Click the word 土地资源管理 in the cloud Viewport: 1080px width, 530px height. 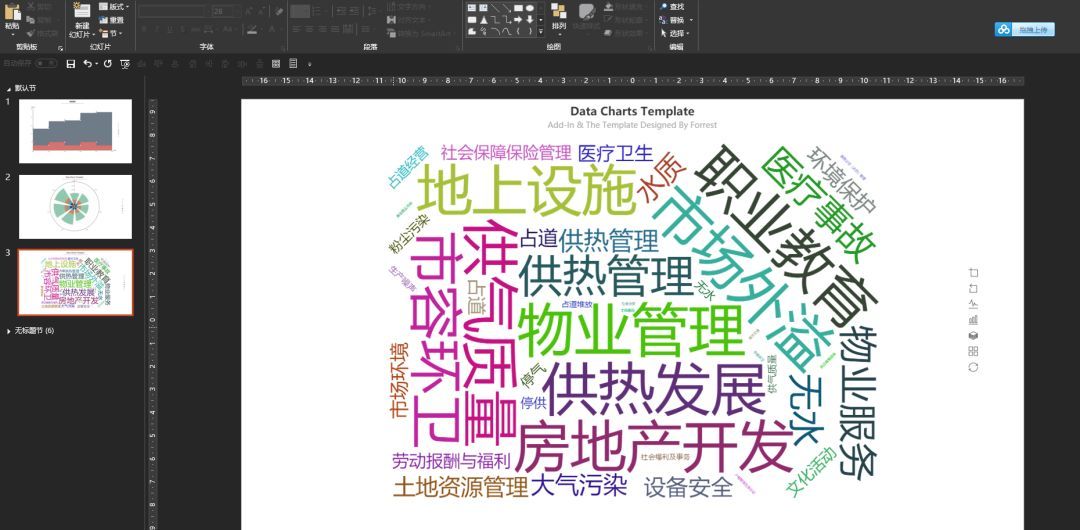pos(461,488)
